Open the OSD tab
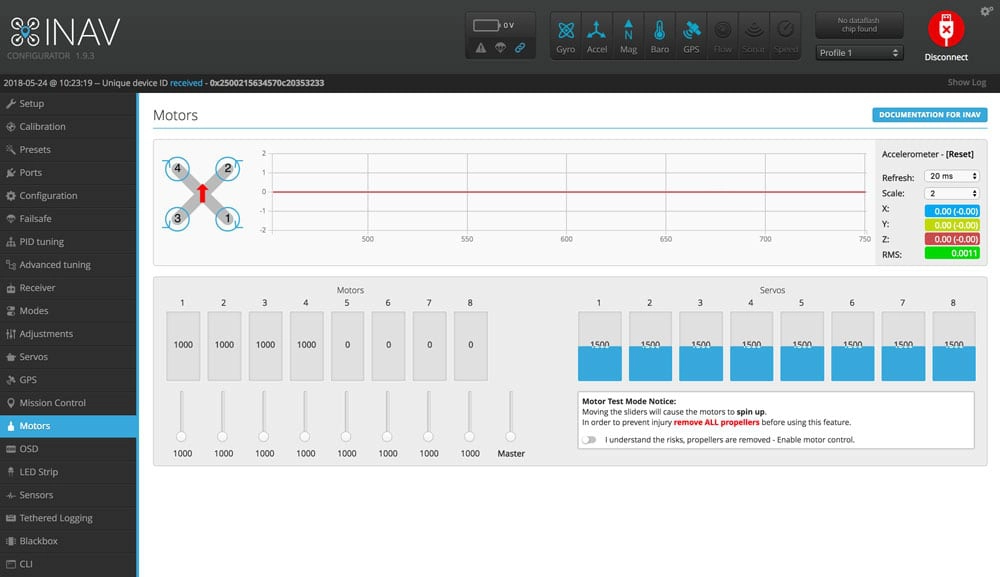 68,449
